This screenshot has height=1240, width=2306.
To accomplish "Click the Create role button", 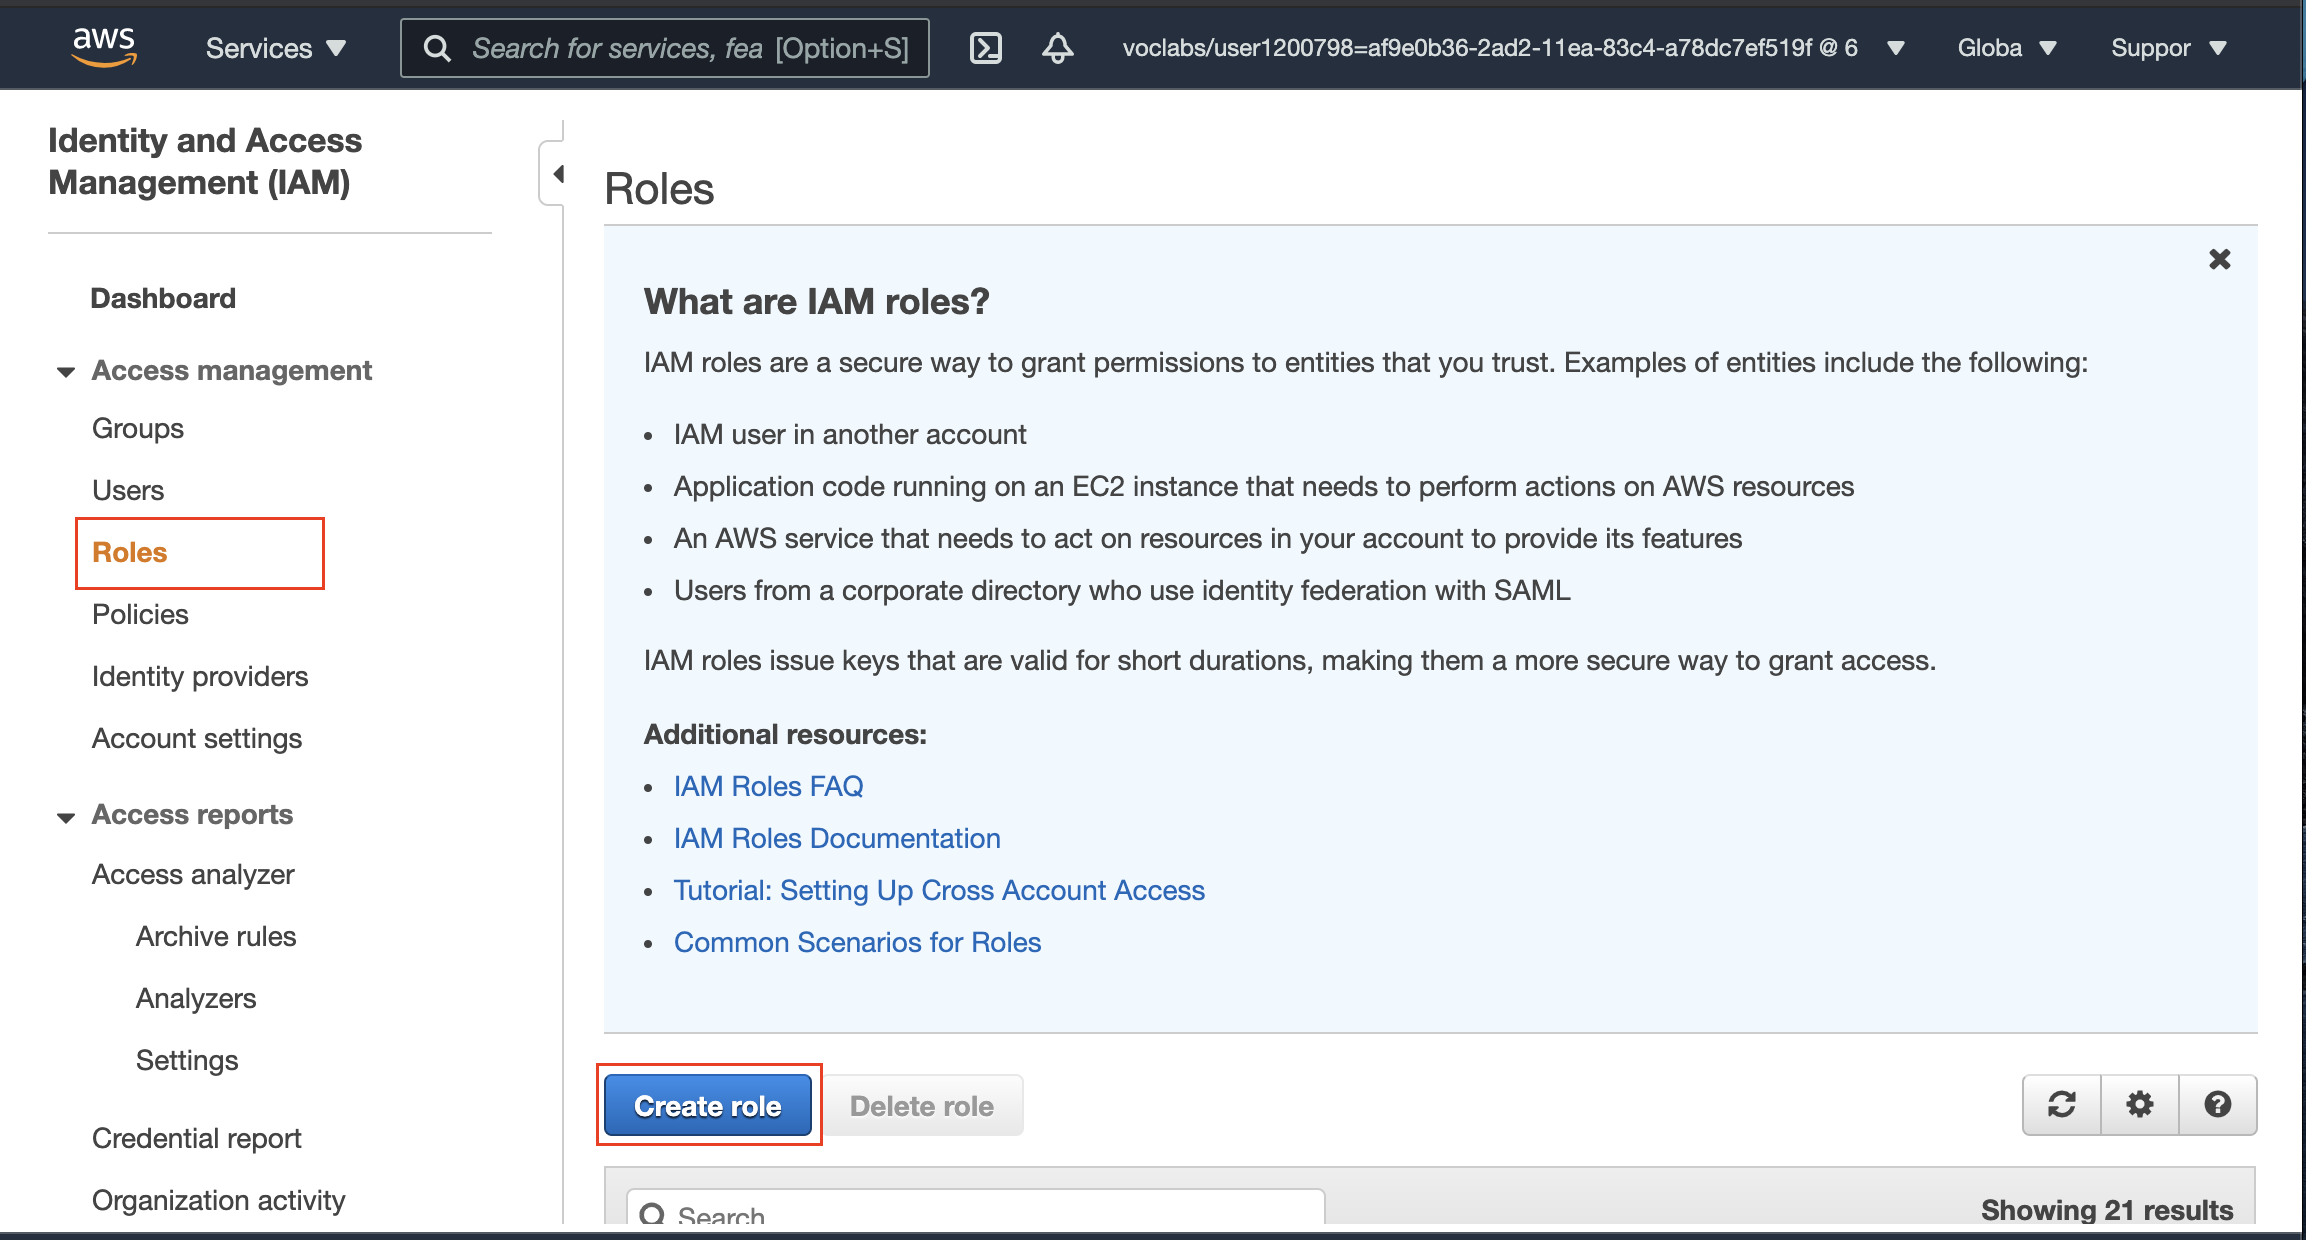I will [x=707, y=1105].
